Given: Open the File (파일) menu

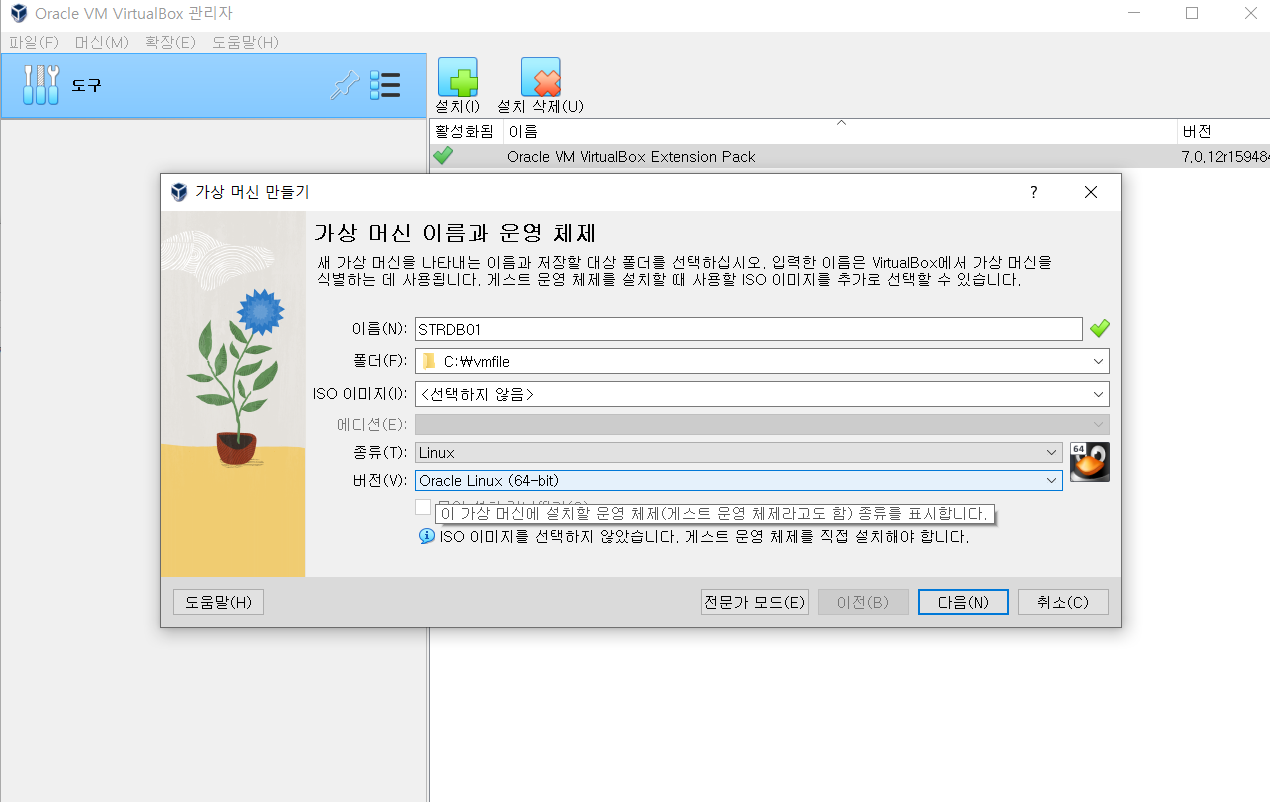Looking at the screenshot, I should coord(34,42).
